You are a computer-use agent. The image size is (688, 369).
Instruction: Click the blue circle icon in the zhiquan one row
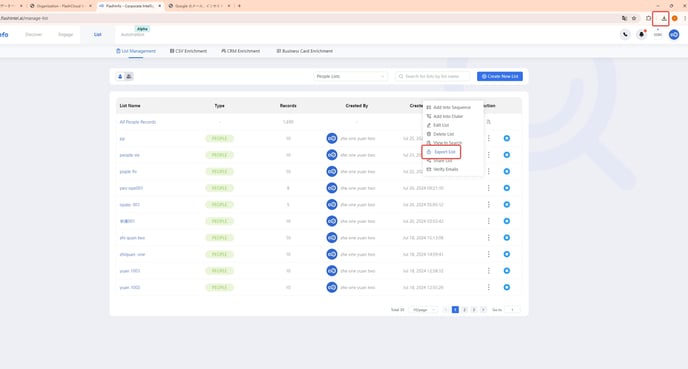pos(507,254)
